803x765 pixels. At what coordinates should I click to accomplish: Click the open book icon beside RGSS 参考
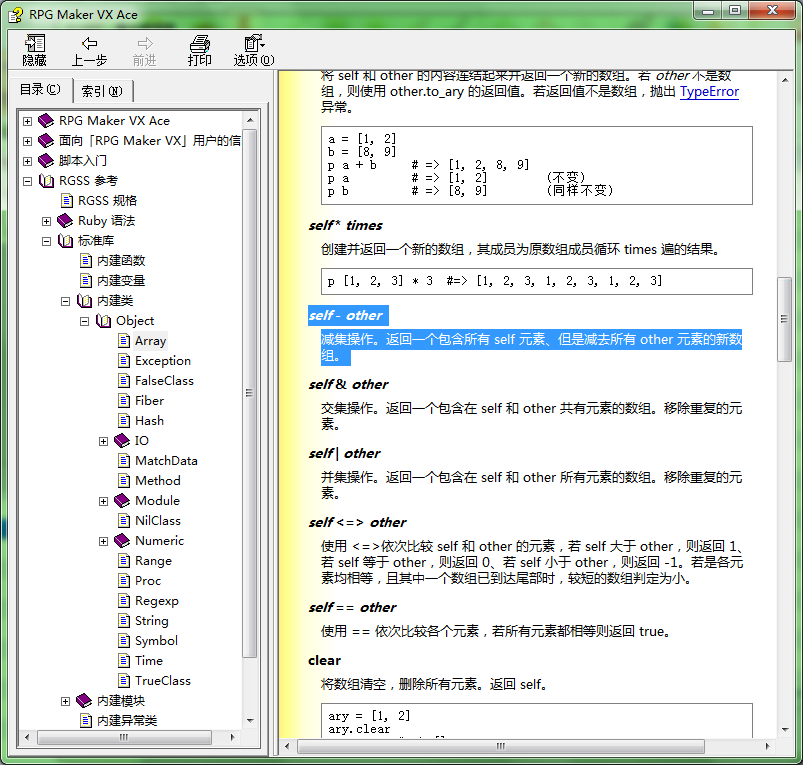click(46, 181)
